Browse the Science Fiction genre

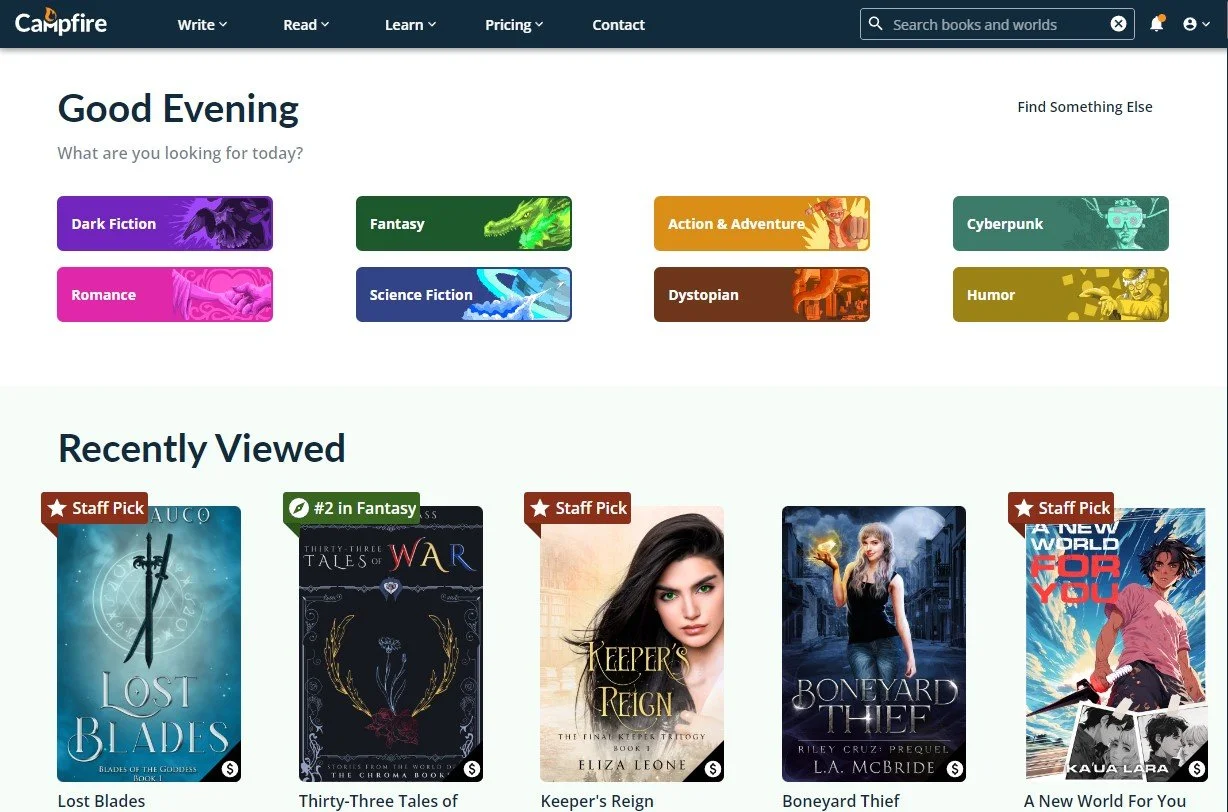[x=464, y=294]
